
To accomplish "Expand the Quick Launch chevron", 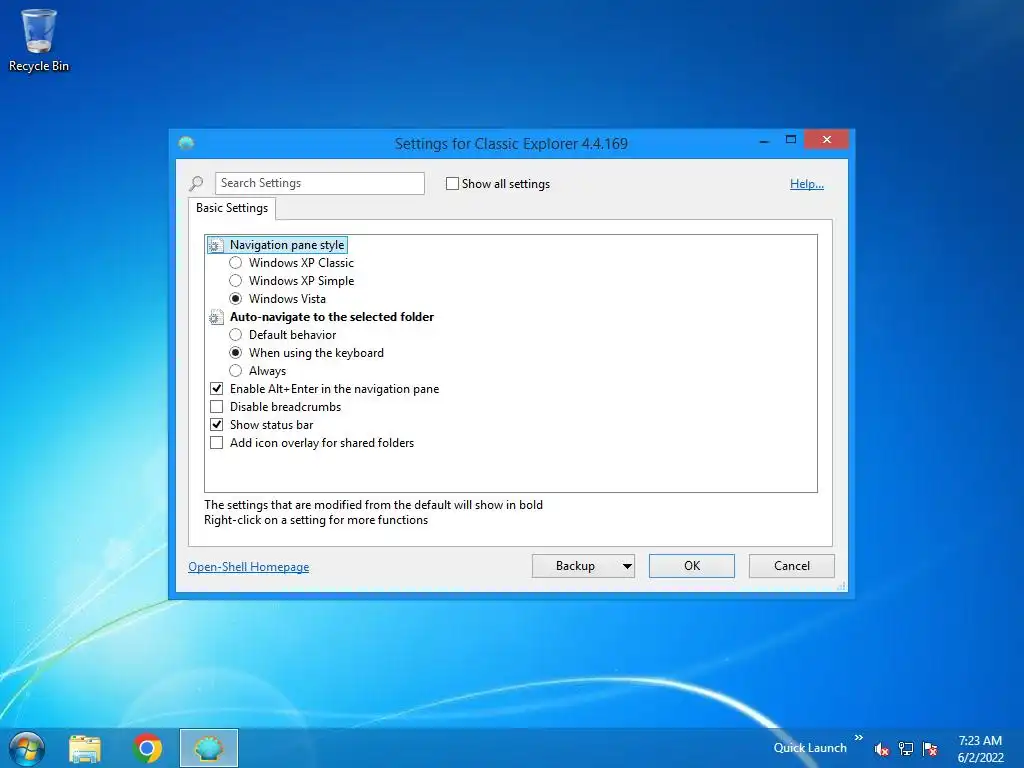I will click(859, 737).
